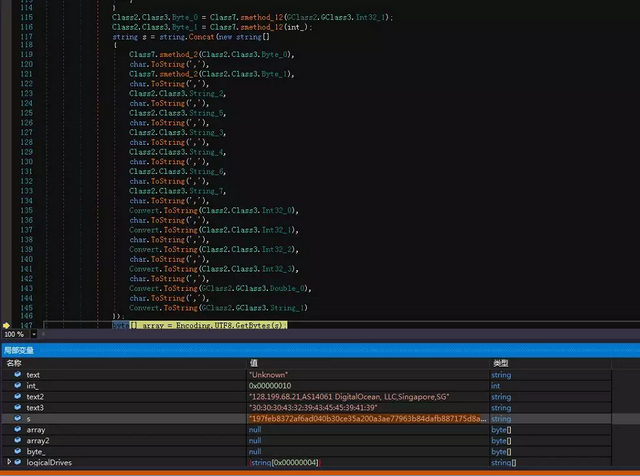
Task: Open the 100 % zoom dropdown
Action: 34,334
